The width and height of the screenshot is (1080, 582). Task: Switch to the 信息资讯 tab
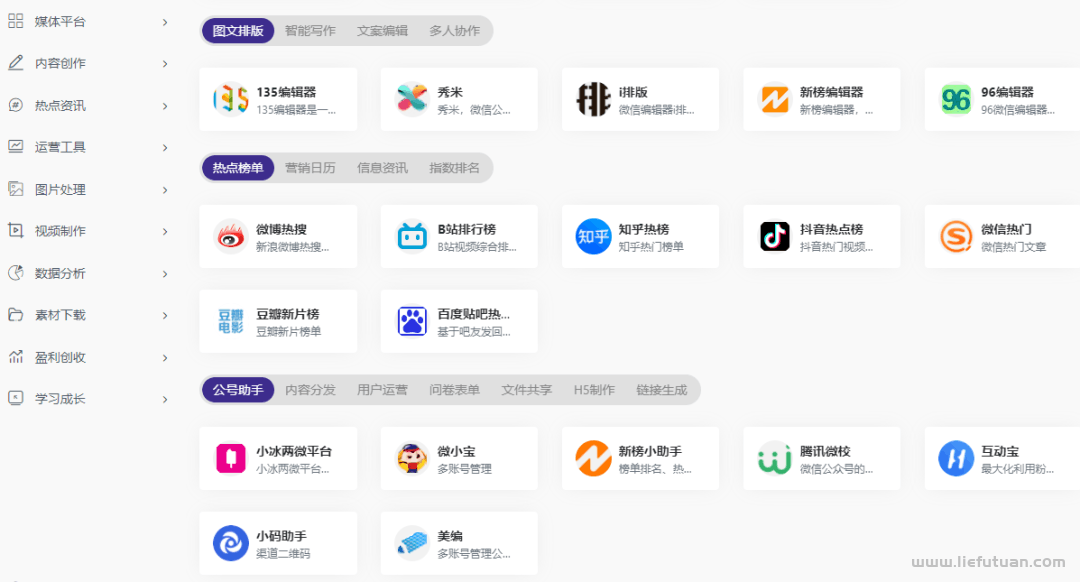tap(382, 167)
